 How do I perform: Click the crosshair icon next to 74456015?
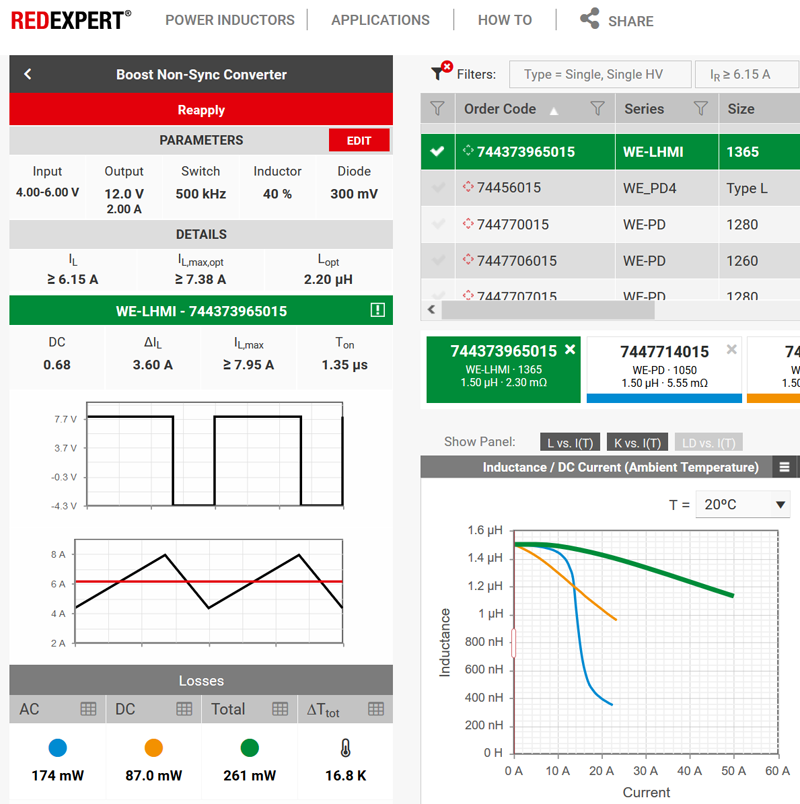tap(468, 186)
